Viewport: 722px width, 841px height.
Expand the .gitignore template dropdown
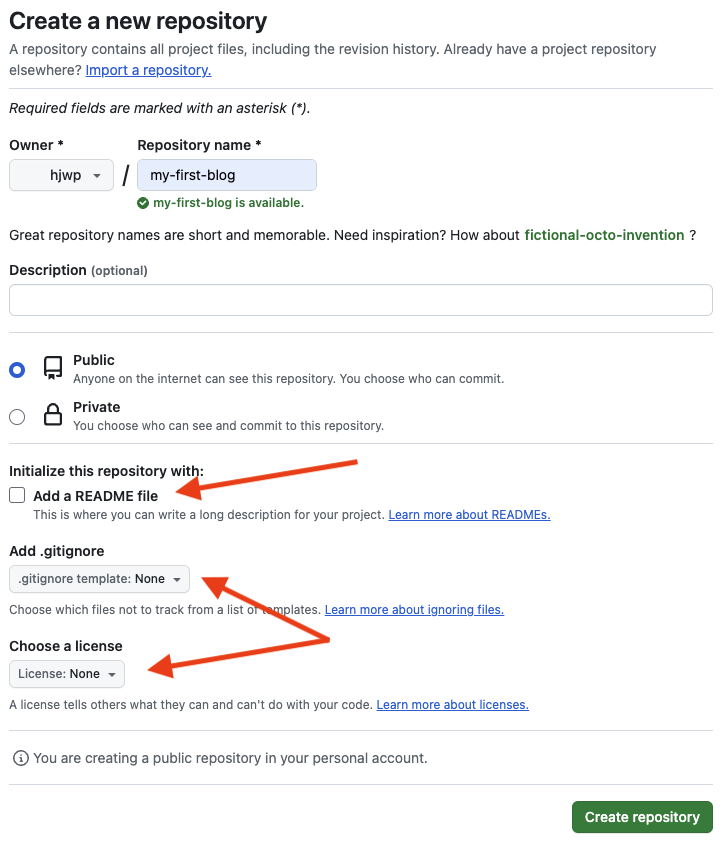point(99,579)
